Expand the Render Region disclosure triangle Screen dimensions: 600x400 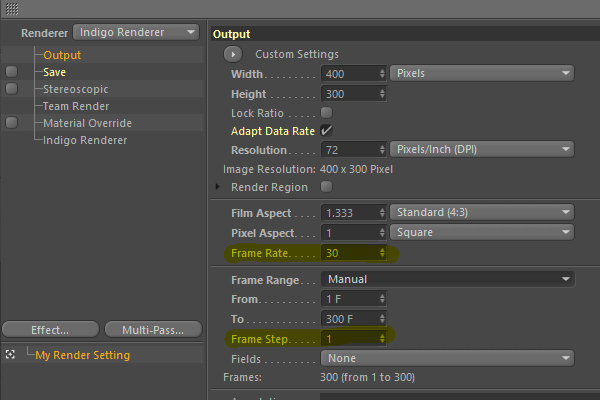[219, 187]
